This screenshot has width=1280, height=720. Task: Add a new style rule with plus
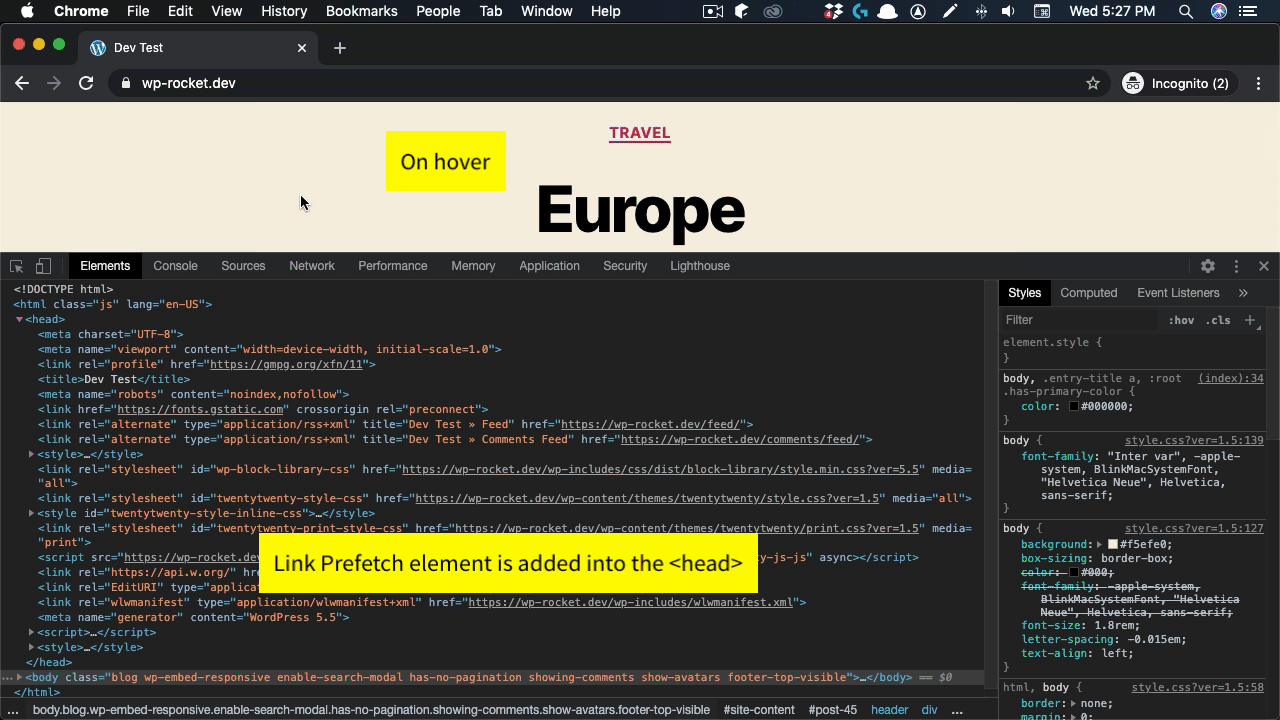pyautogui.click(x=1249, y=320)
